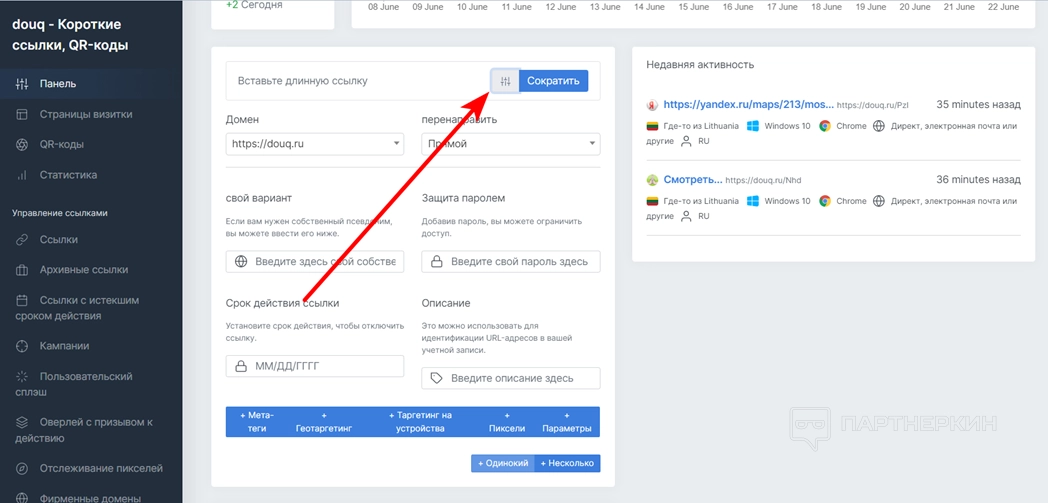The image size is (1048, 503).
Task: Click the +2 Сегодня text
Action: click(254, 5)
